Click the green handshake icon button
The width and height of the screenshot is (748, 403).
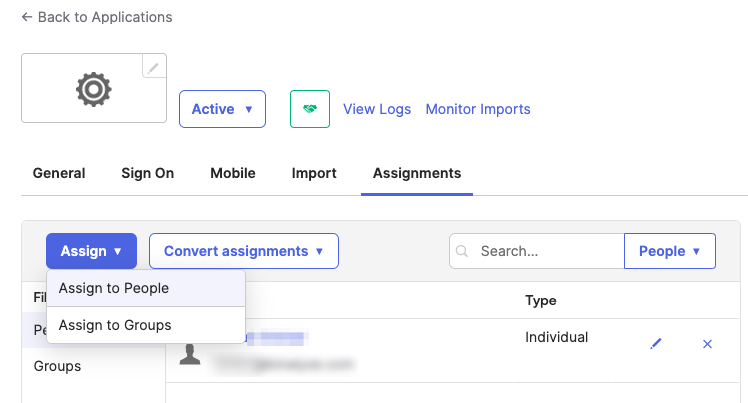[x=309, y=109]
